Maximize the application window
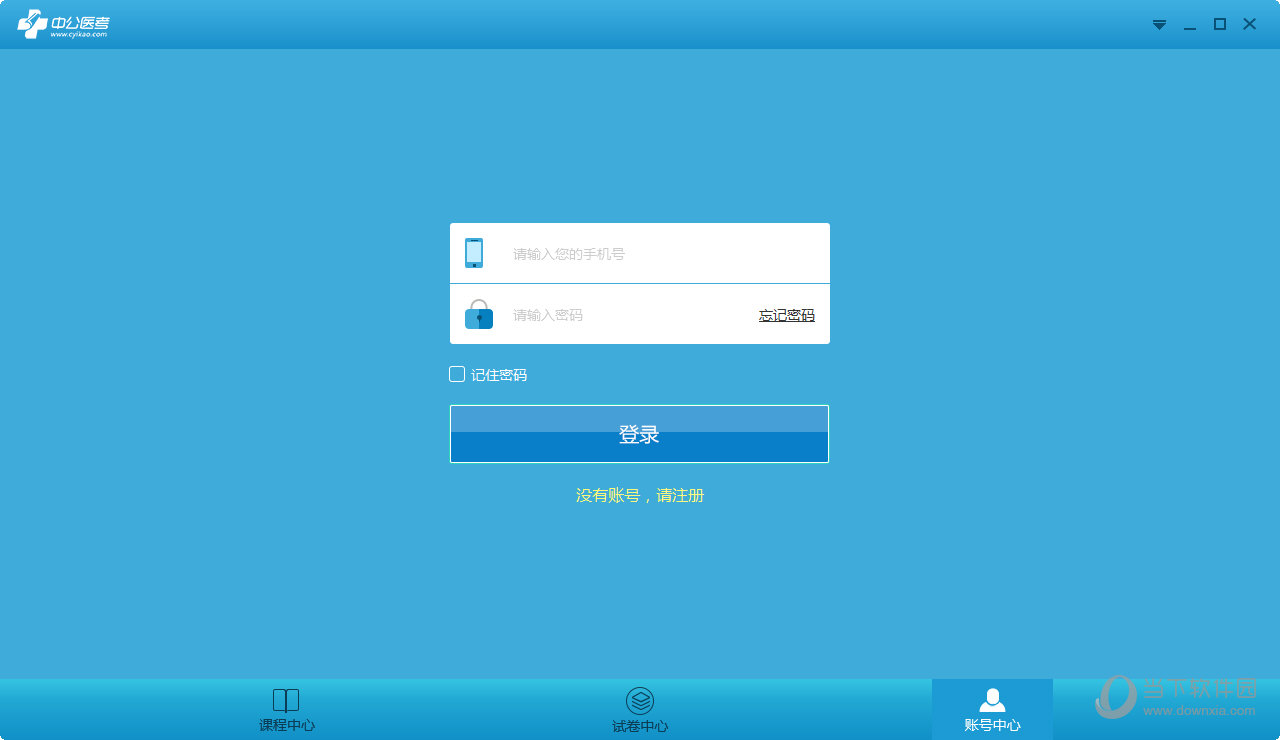This screenshot has height=740, width=1280. [1220, 24]
